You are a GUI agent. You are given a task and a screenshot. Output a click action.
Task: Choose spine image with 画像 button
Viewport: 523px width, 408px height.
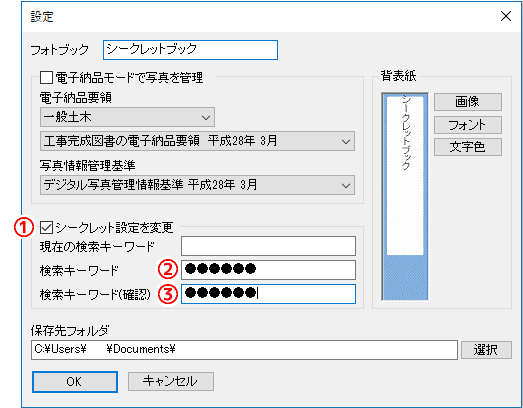point(468,102)
